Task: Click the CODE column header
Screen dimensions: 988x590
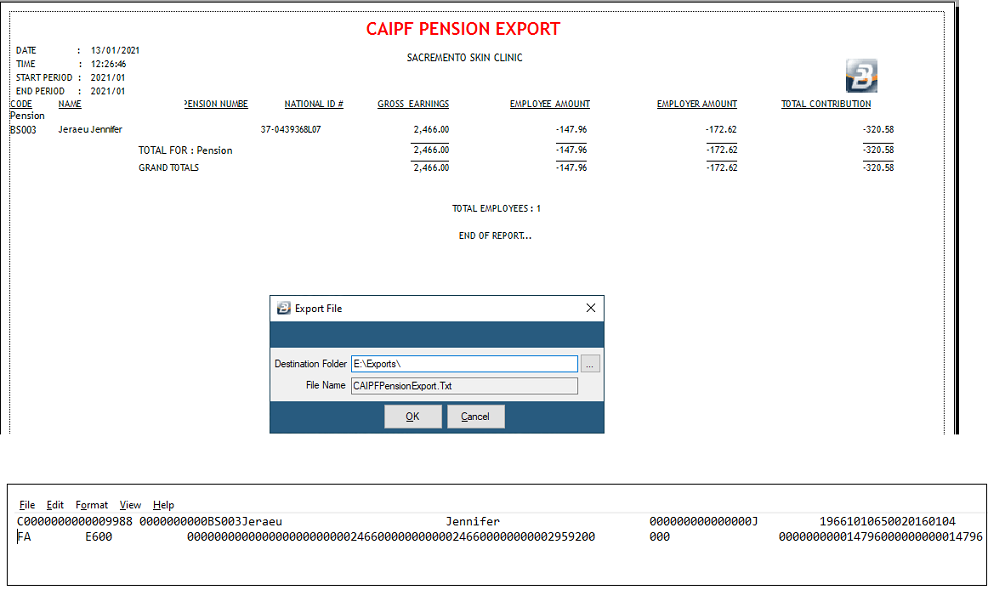Action: pyautogui.click(x=21, y=104)
